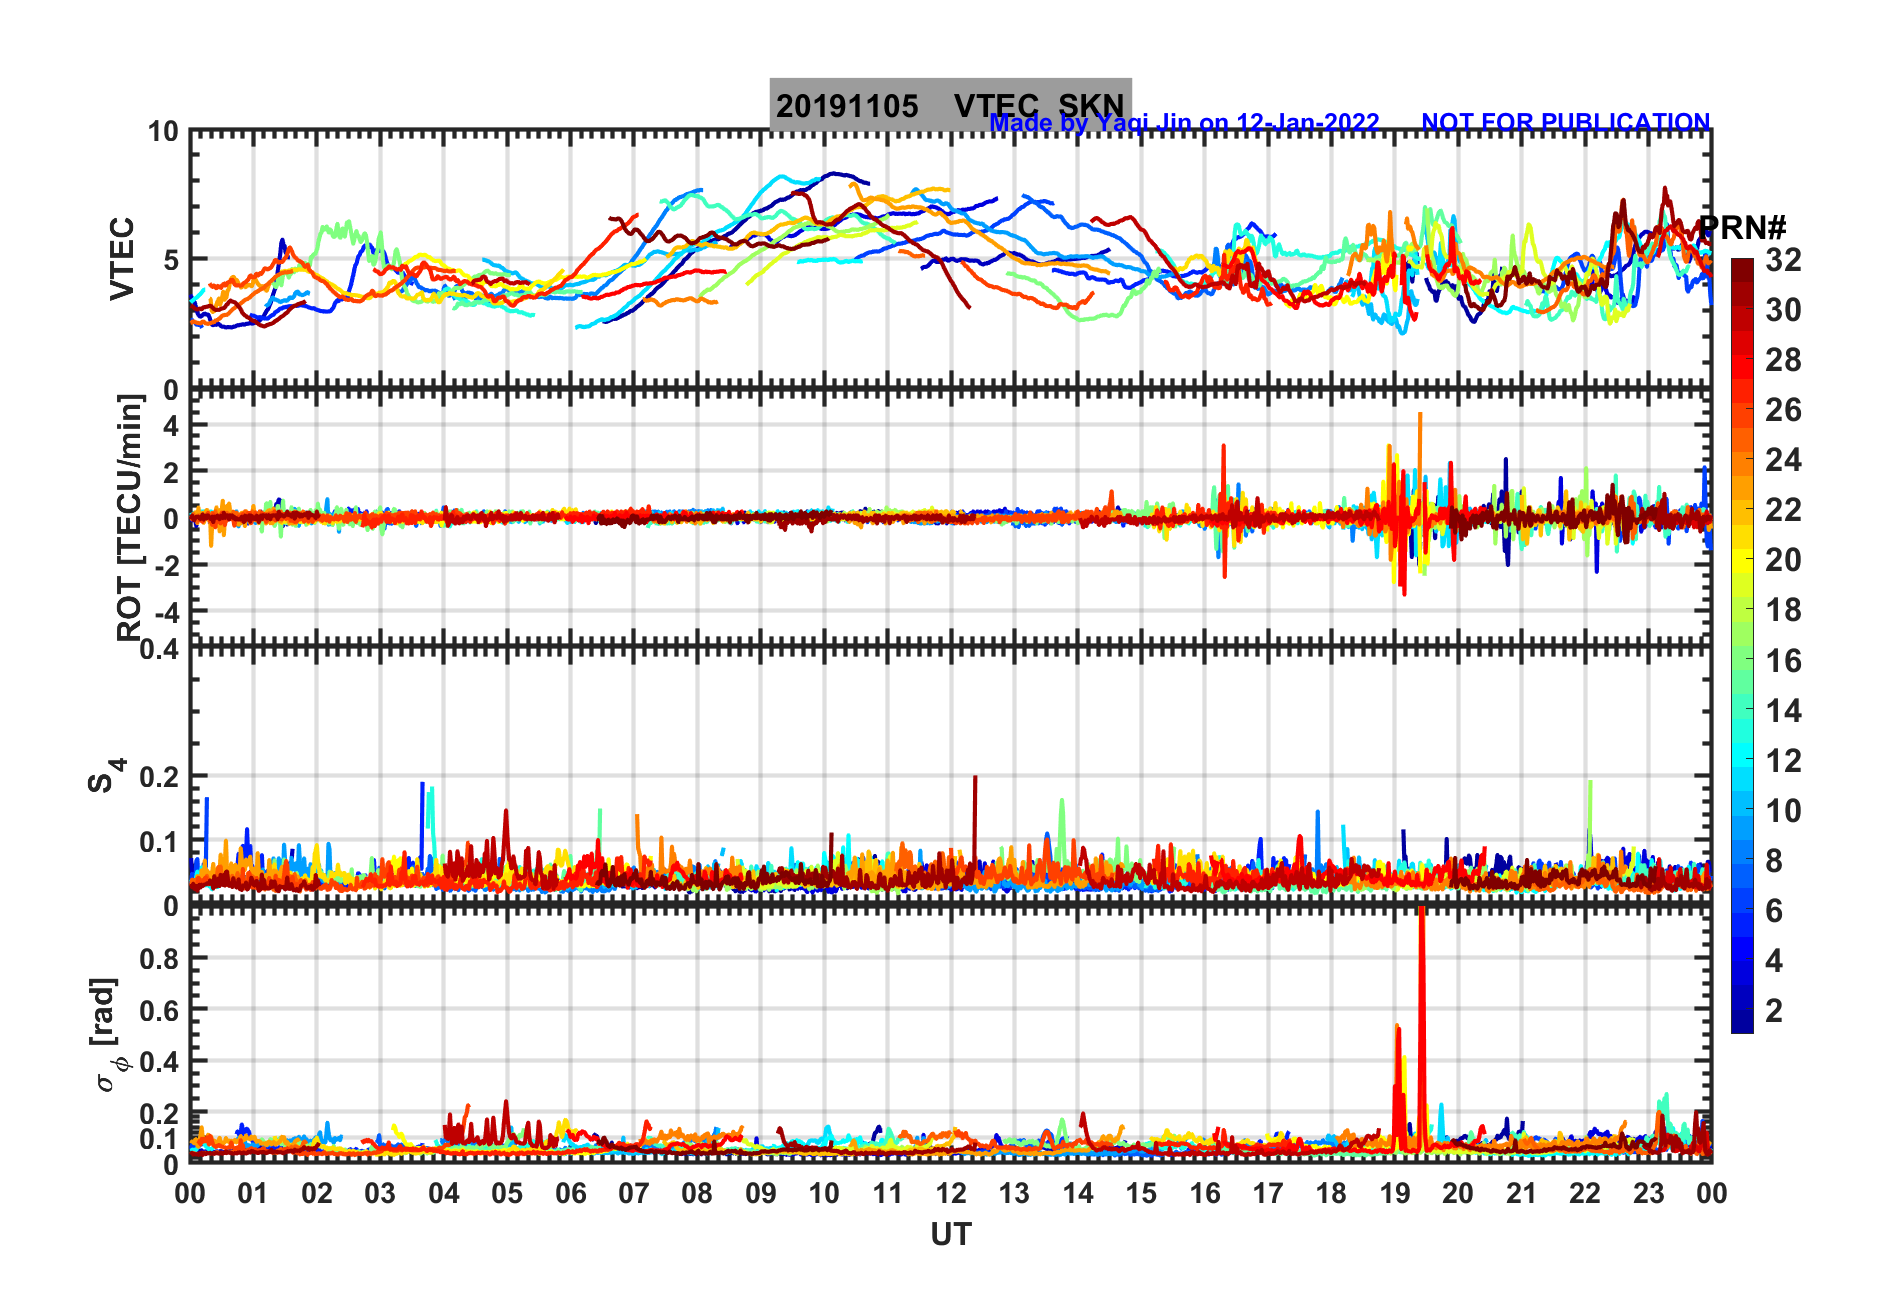Click the x-axis tick label 19
The width and height of the screenshot is (1902, 1292).
(x=1394, y=1193)
